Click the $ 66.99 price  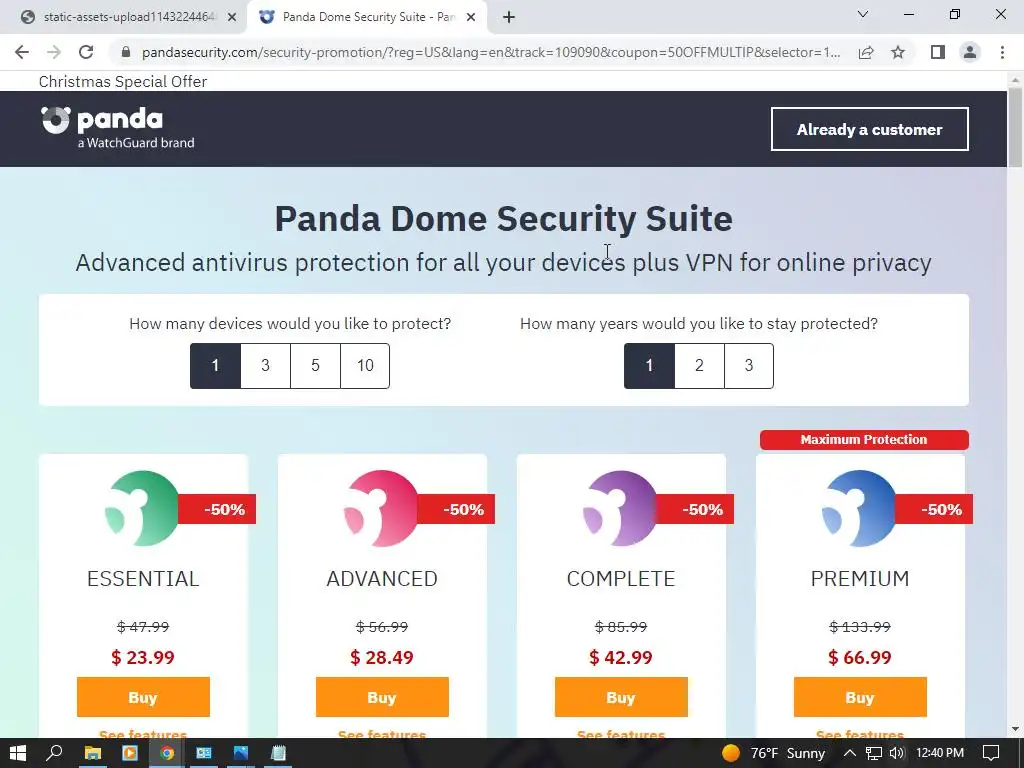(x=860, y=657)
